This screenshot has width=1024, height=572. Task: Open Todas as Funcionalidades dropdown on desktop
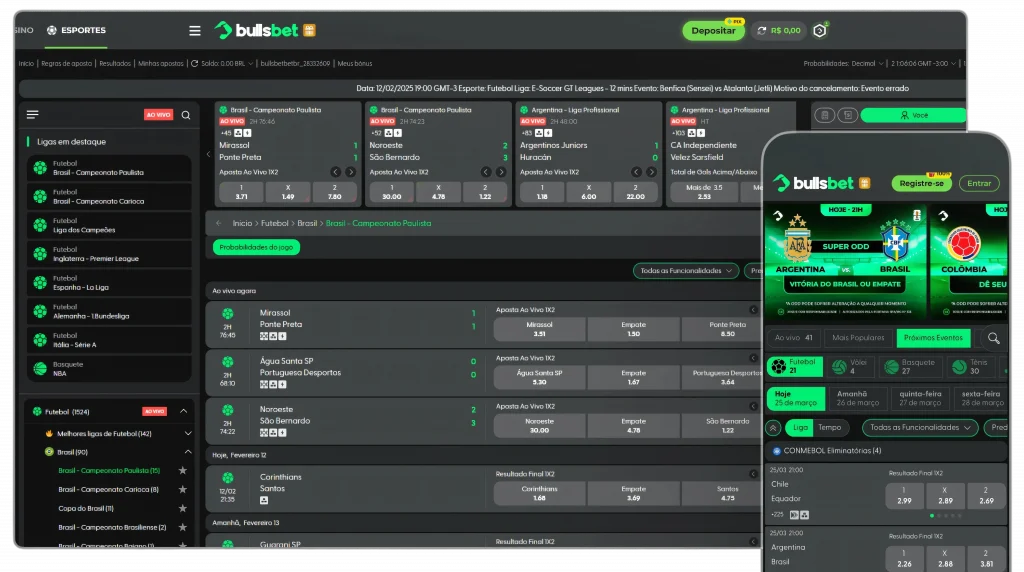[x=686, y=271]
